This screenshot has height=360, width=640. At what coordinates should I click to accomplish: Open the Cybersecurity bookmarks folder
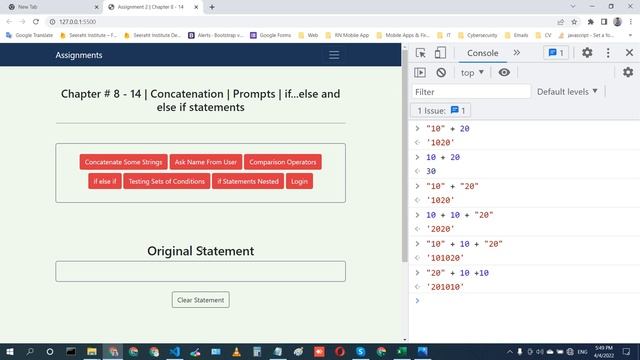(478, 36)
